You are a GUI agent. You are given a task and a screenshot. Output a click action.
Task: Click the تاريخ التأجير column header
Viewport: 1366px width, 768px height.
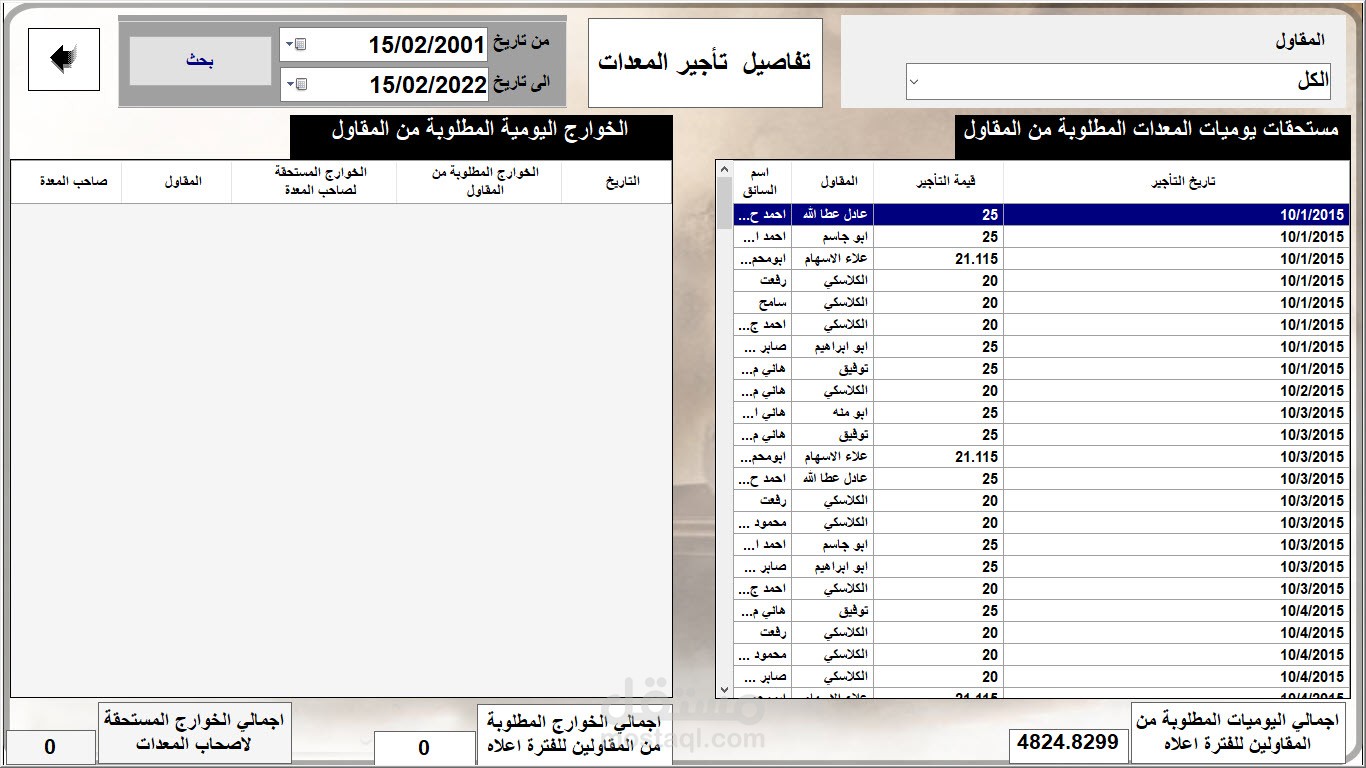(x=1175, y=182)
